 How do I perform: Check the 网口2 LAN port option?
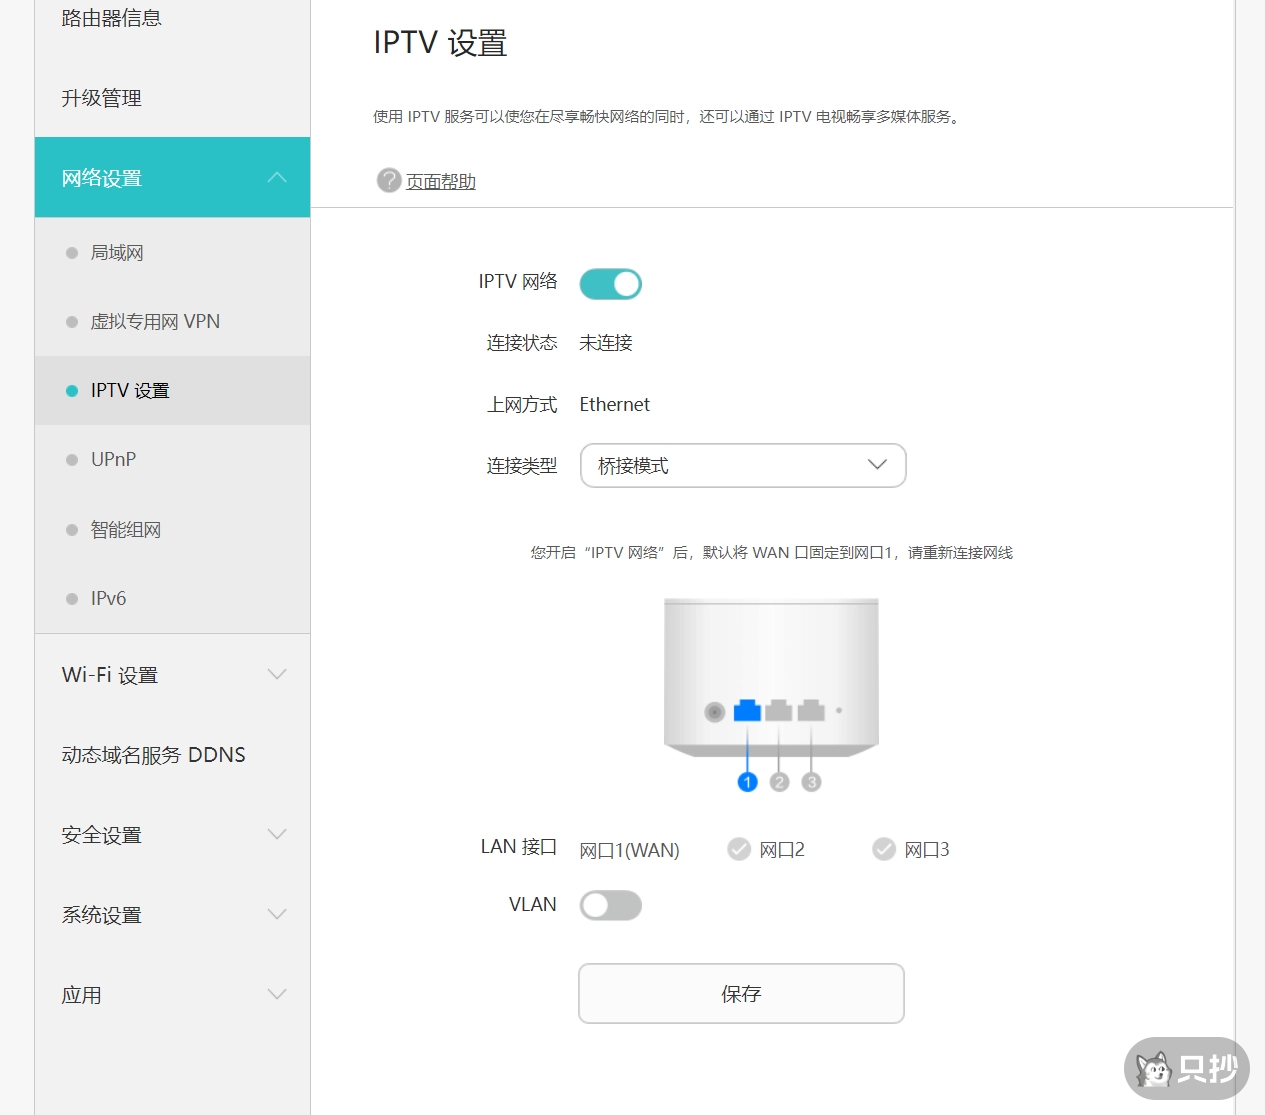tap(738, 849)
